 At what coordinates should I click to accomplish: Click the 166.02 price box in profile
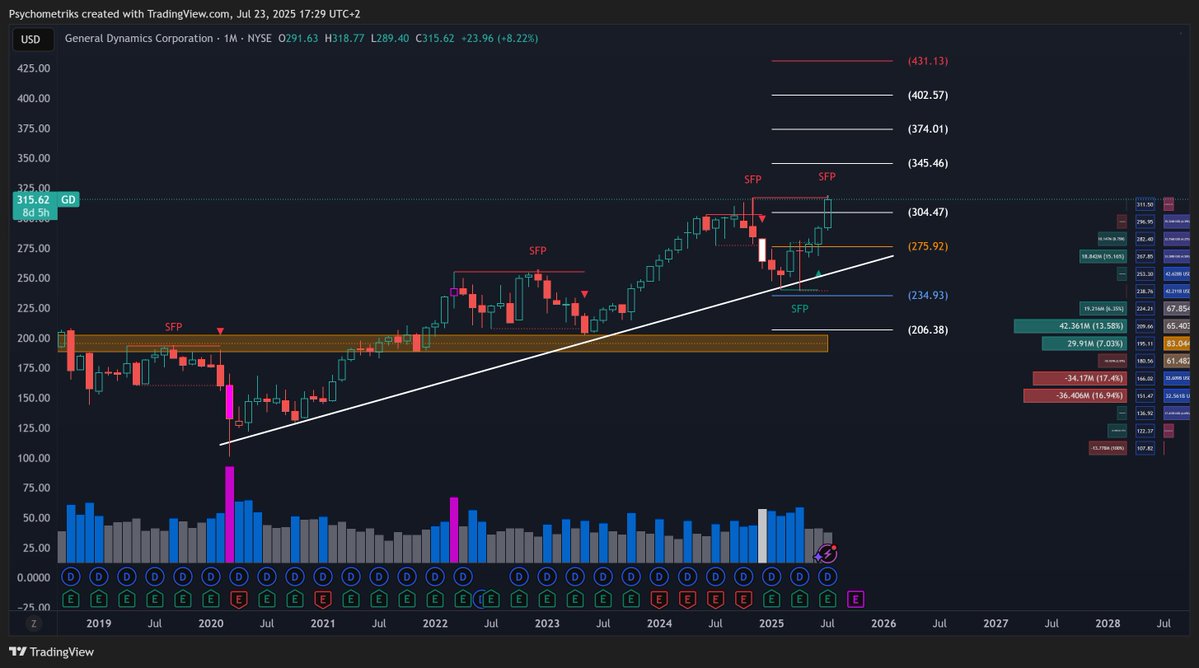[1145, 378]
